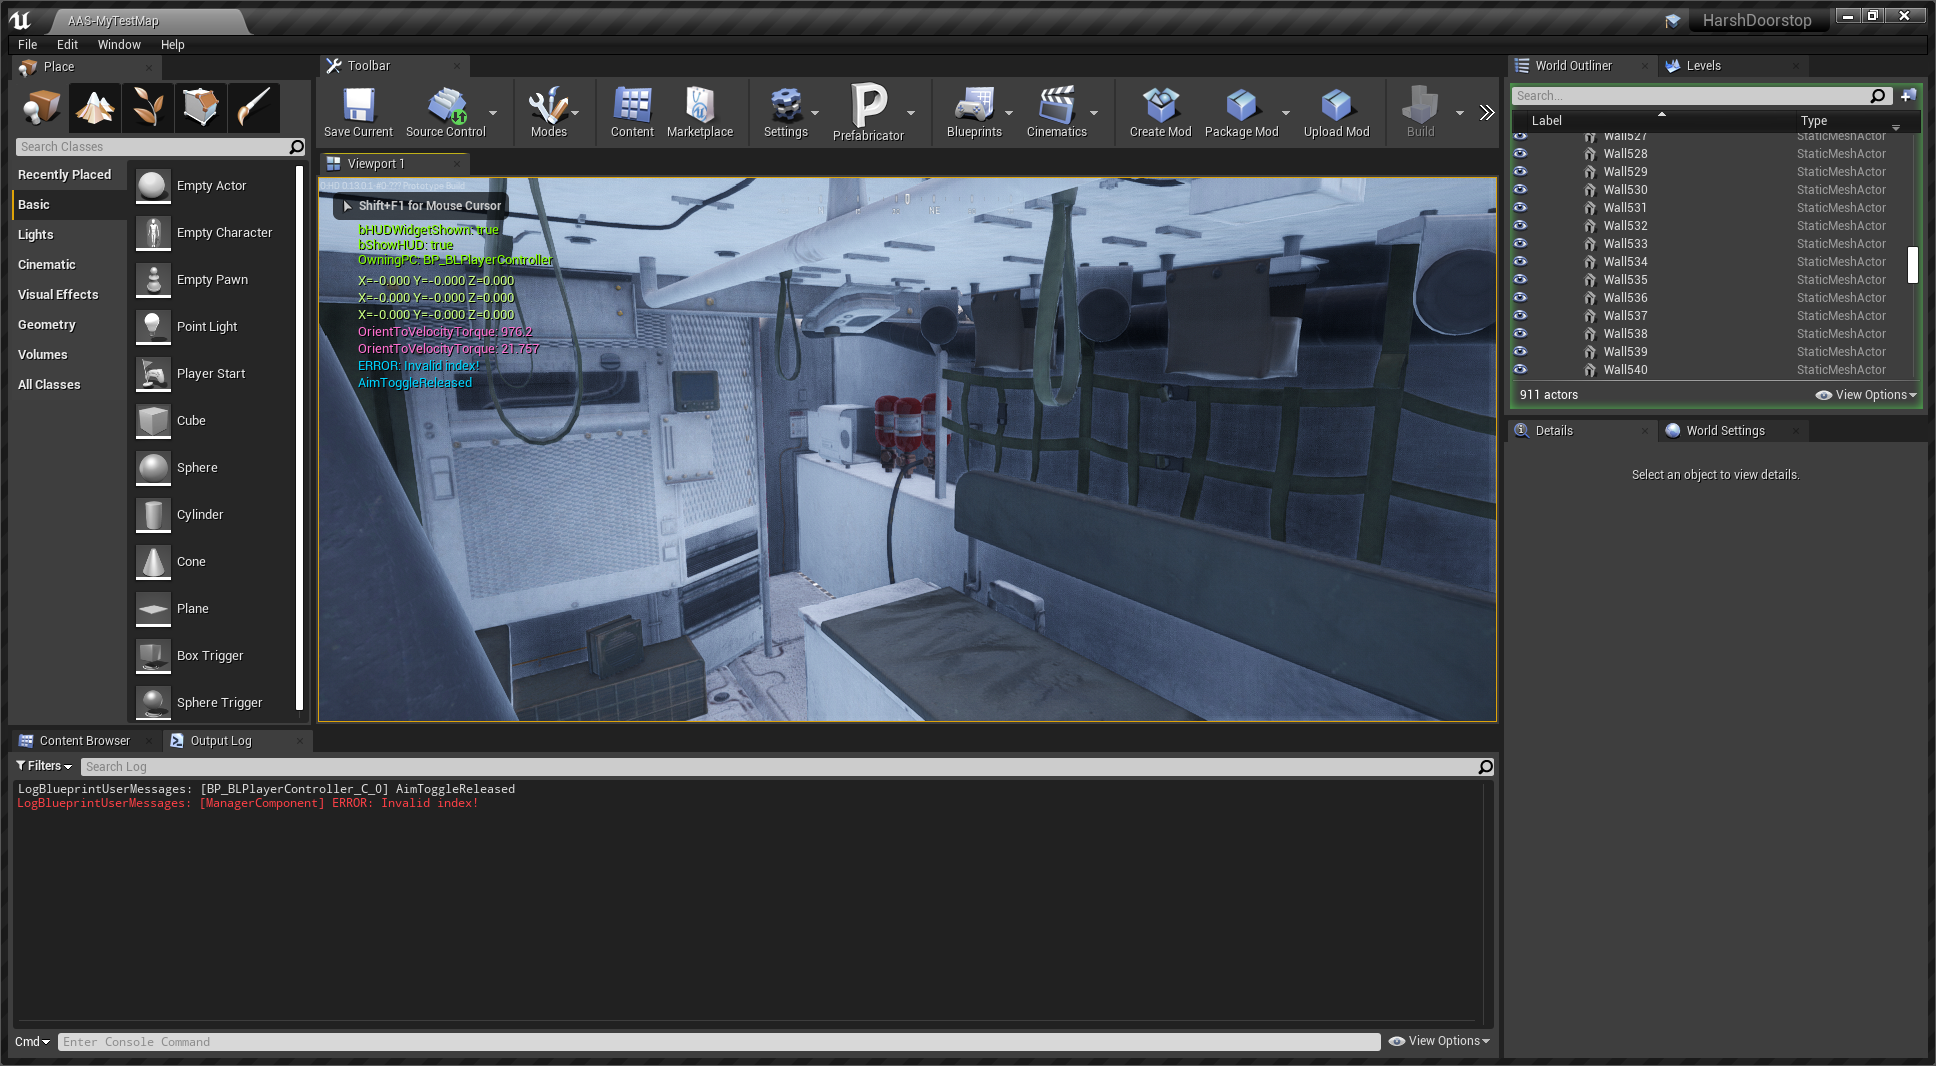The width and height of the screenshot is (1936, 1066).
Task: Select the Foliage mode icon in Place panel
Action: (x=148, y=107)
